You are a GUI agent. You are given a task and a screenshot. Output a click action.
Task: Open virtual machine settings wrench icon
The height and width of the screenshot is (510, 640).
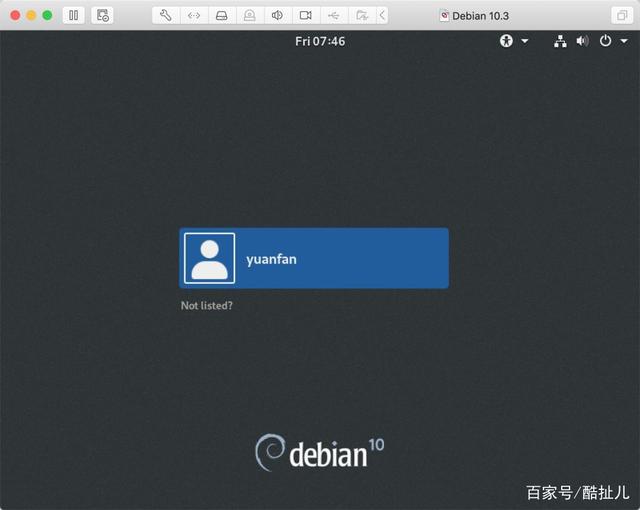point(166,16)
